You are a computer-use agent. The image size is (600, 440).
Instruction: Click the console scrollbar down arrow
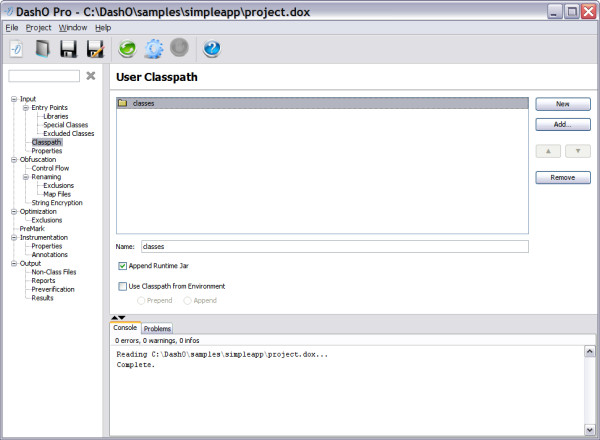pyautogui.click(x=590, y=430)
